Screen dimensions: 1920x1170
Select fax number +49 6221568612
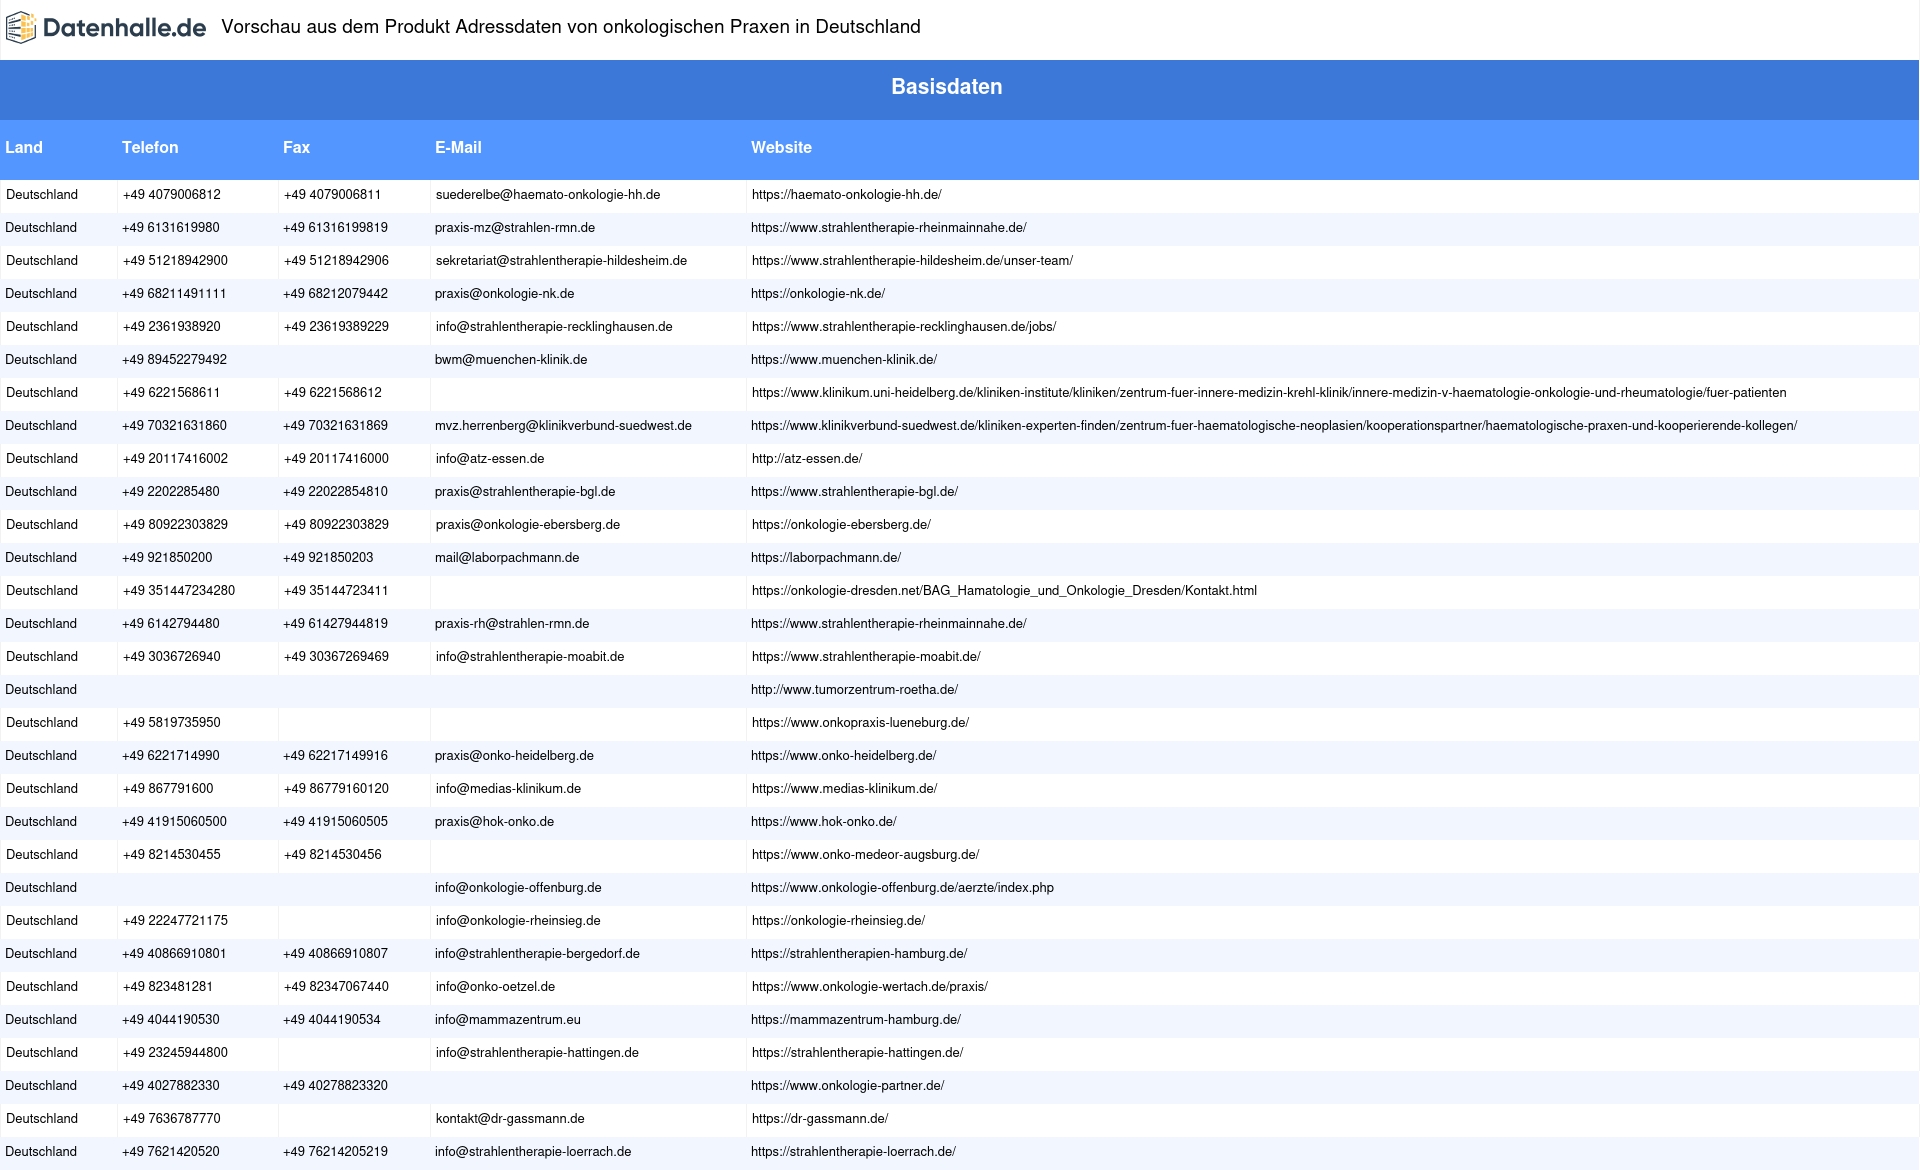click(332, 393)
